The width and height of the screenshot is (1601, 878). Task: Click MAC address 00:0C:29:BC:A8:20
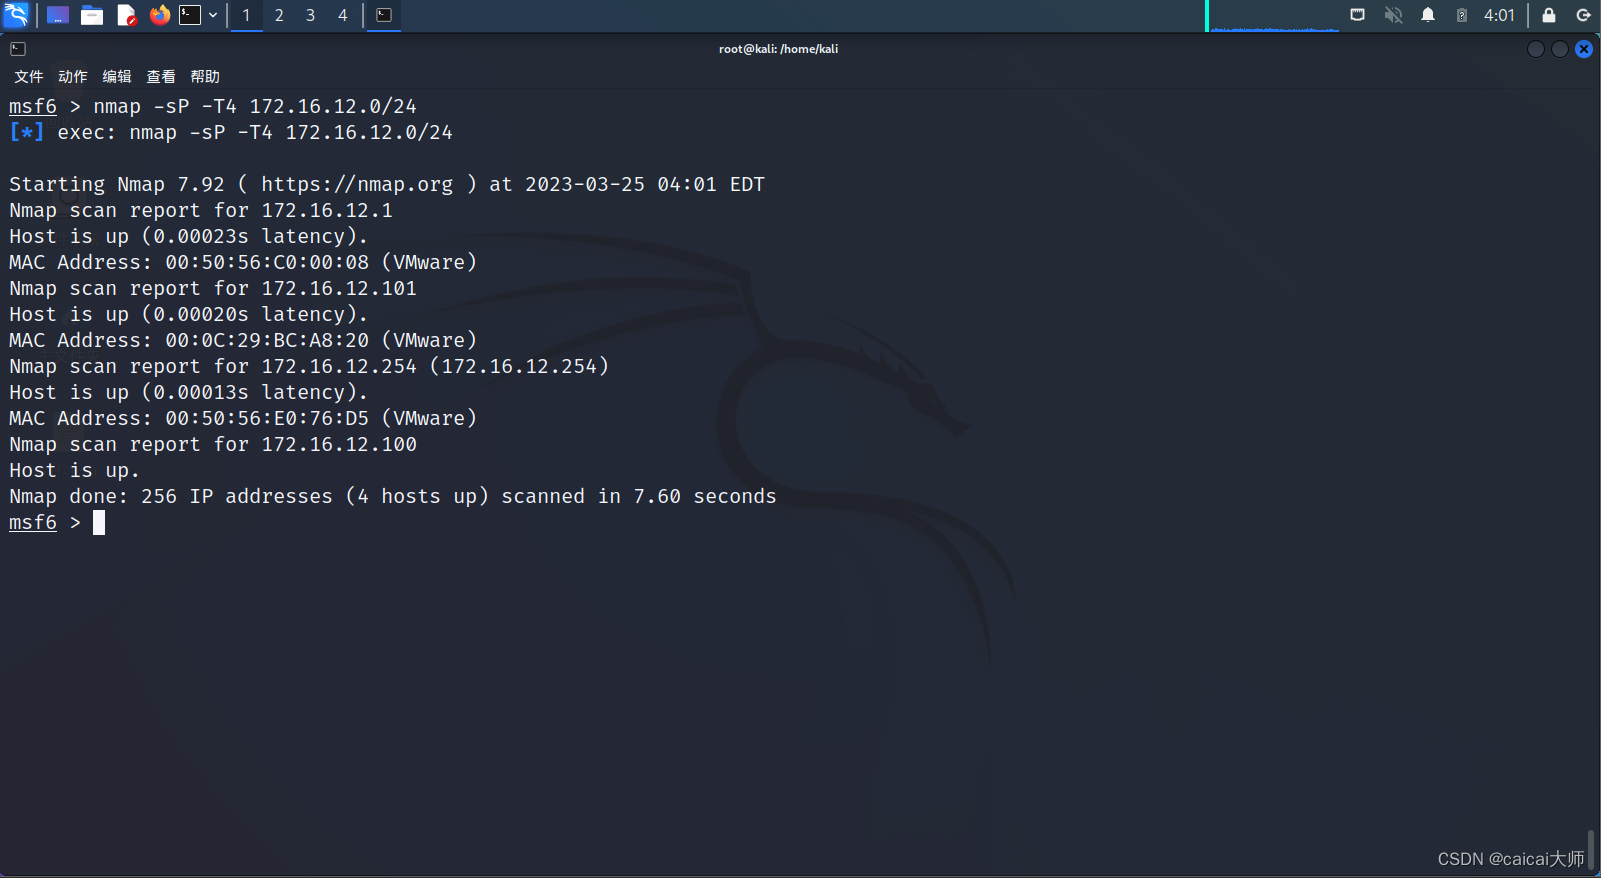pos(267,340)
